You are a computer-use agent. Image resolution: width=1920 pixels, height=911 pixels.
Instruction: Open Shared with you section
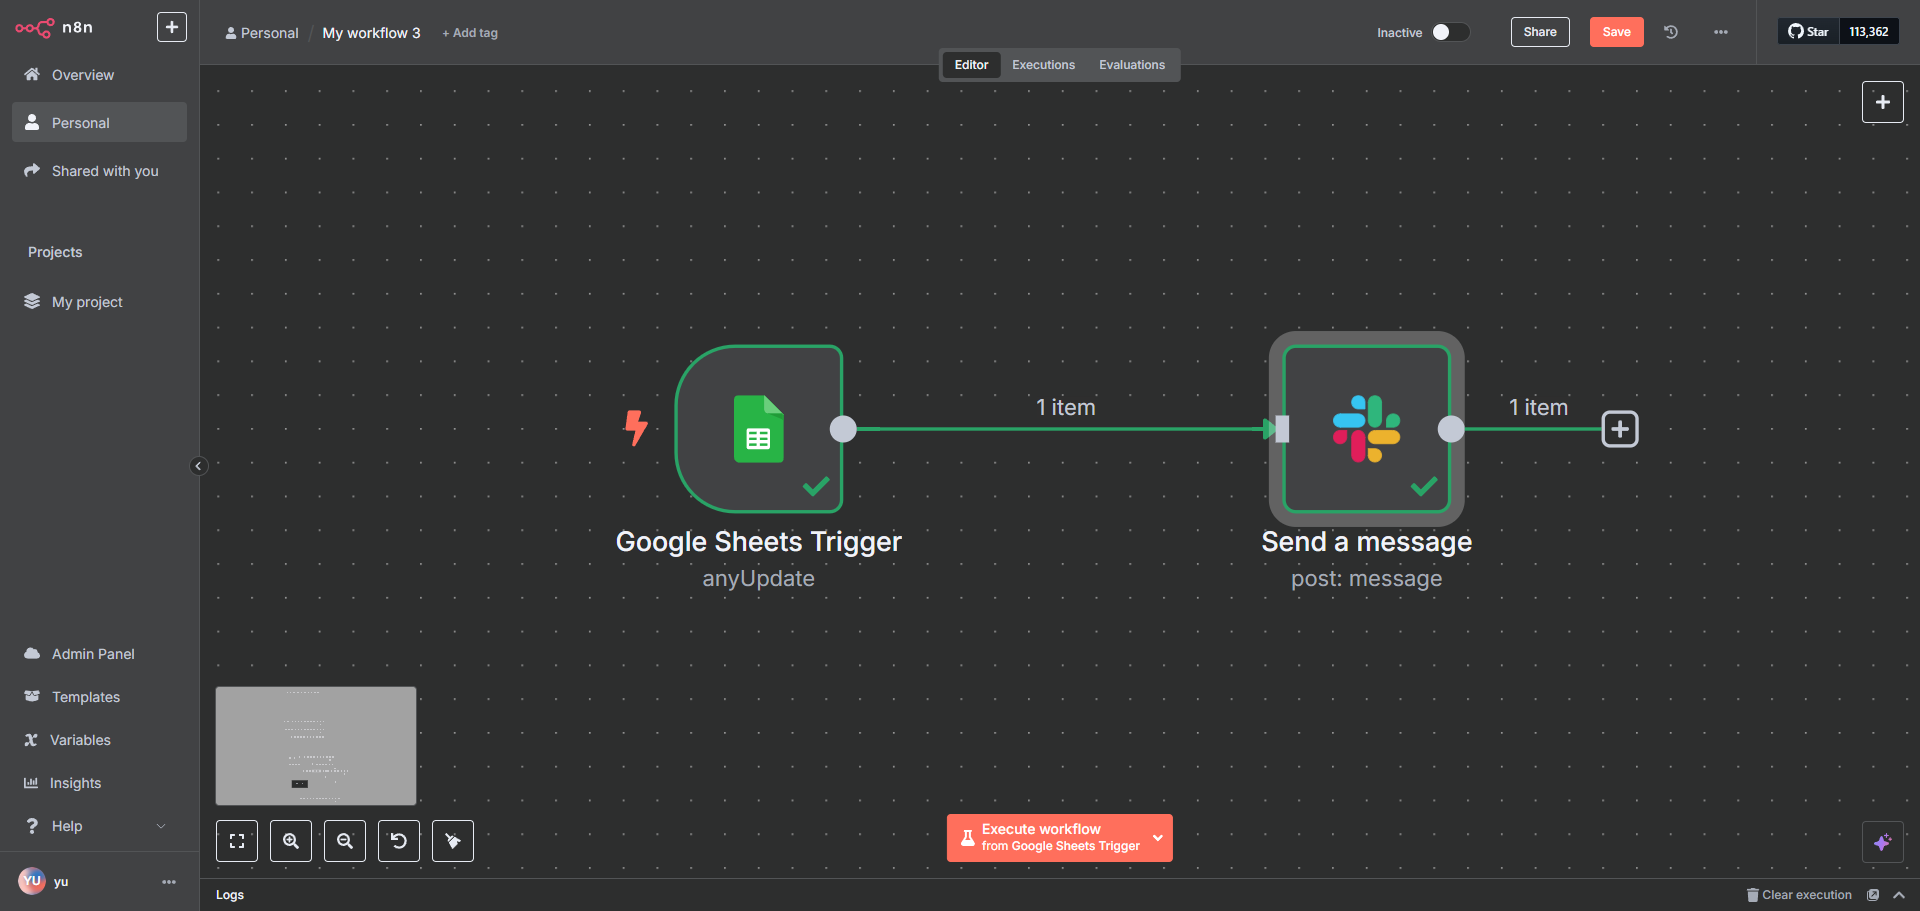point(99,171)
